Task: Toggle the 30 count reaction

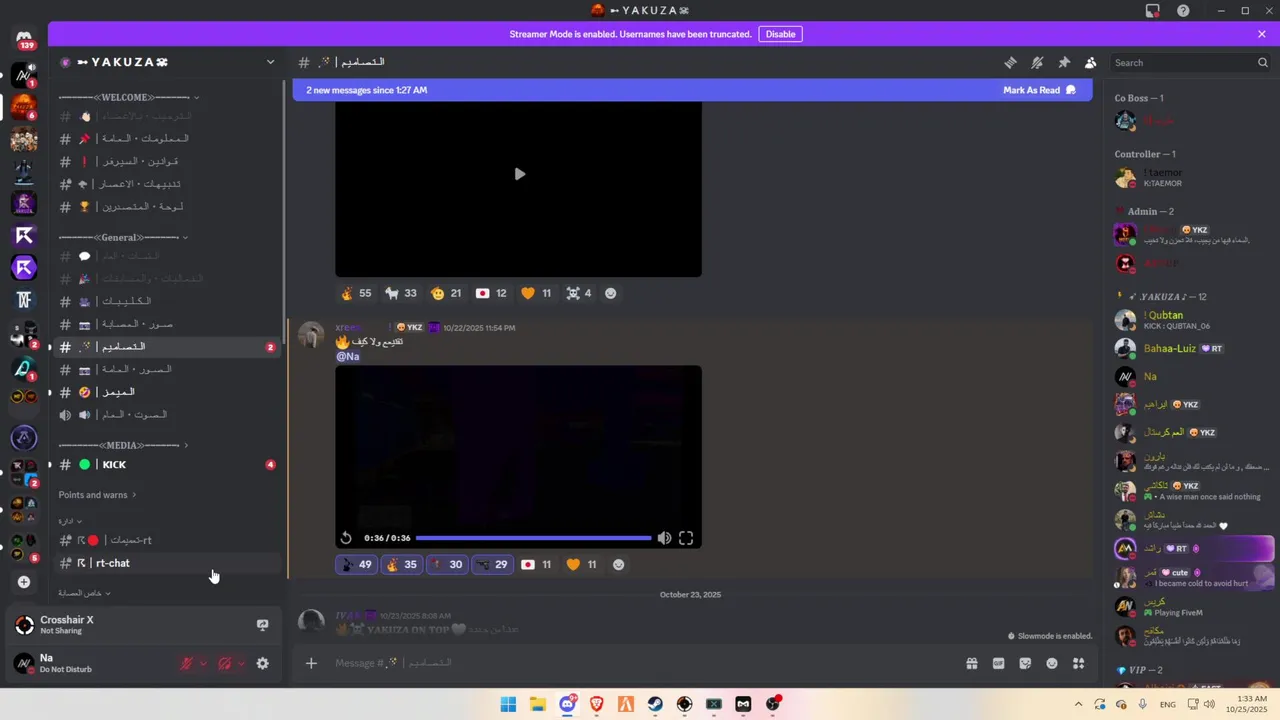Action: [x=447, y=564]
